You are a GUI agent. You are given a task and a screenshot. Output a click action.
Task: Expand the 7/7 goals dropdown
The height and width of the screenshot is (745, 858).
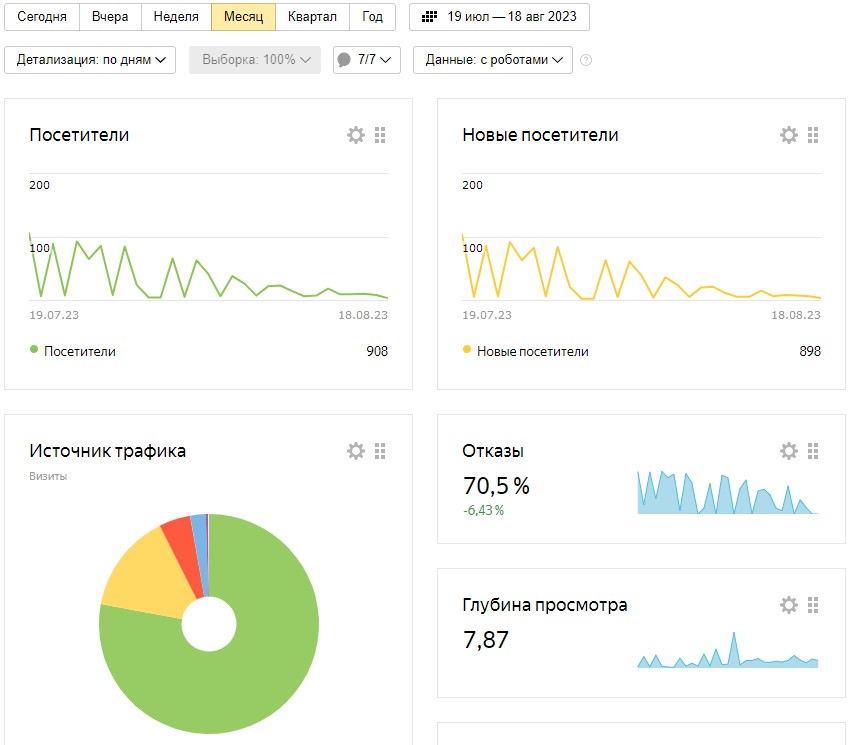(x=367, y=60)
